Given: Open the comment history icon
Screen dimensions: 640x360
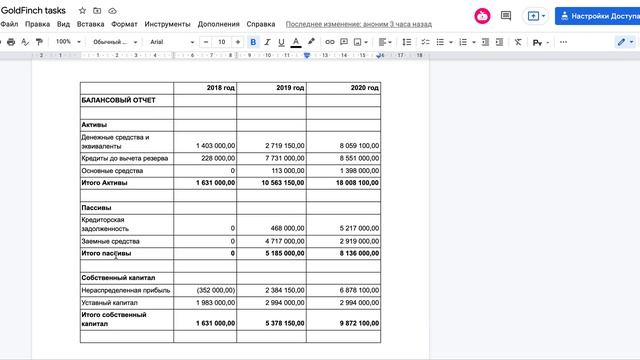Looking at the screenshot, I should [x=506, y=16].
